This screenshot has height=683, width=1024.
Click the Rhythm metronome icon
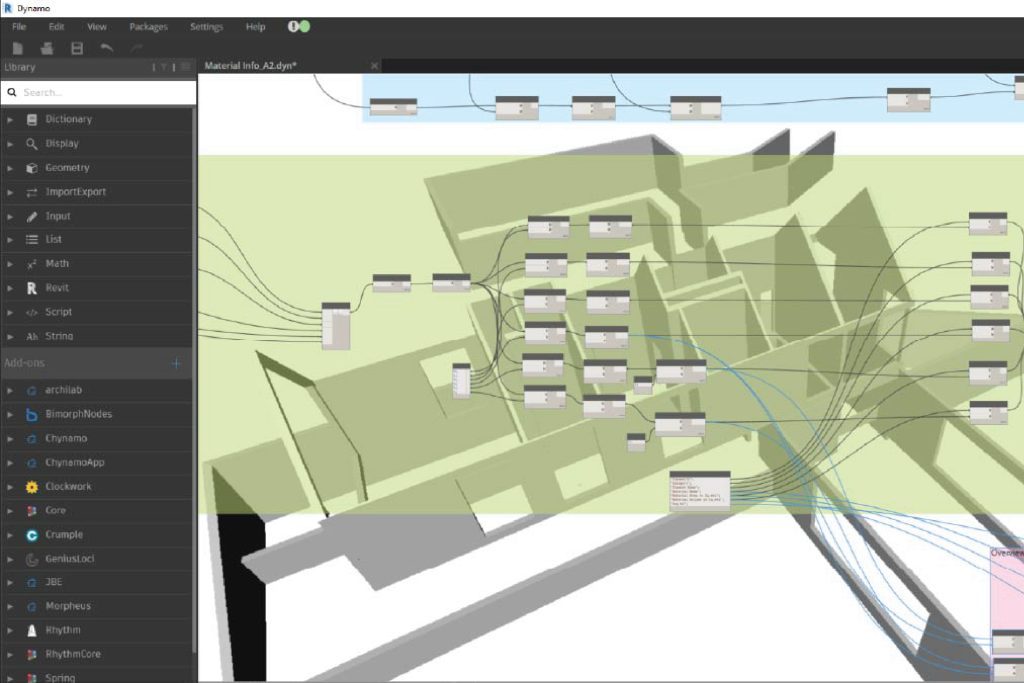click(x=32, y=631)
